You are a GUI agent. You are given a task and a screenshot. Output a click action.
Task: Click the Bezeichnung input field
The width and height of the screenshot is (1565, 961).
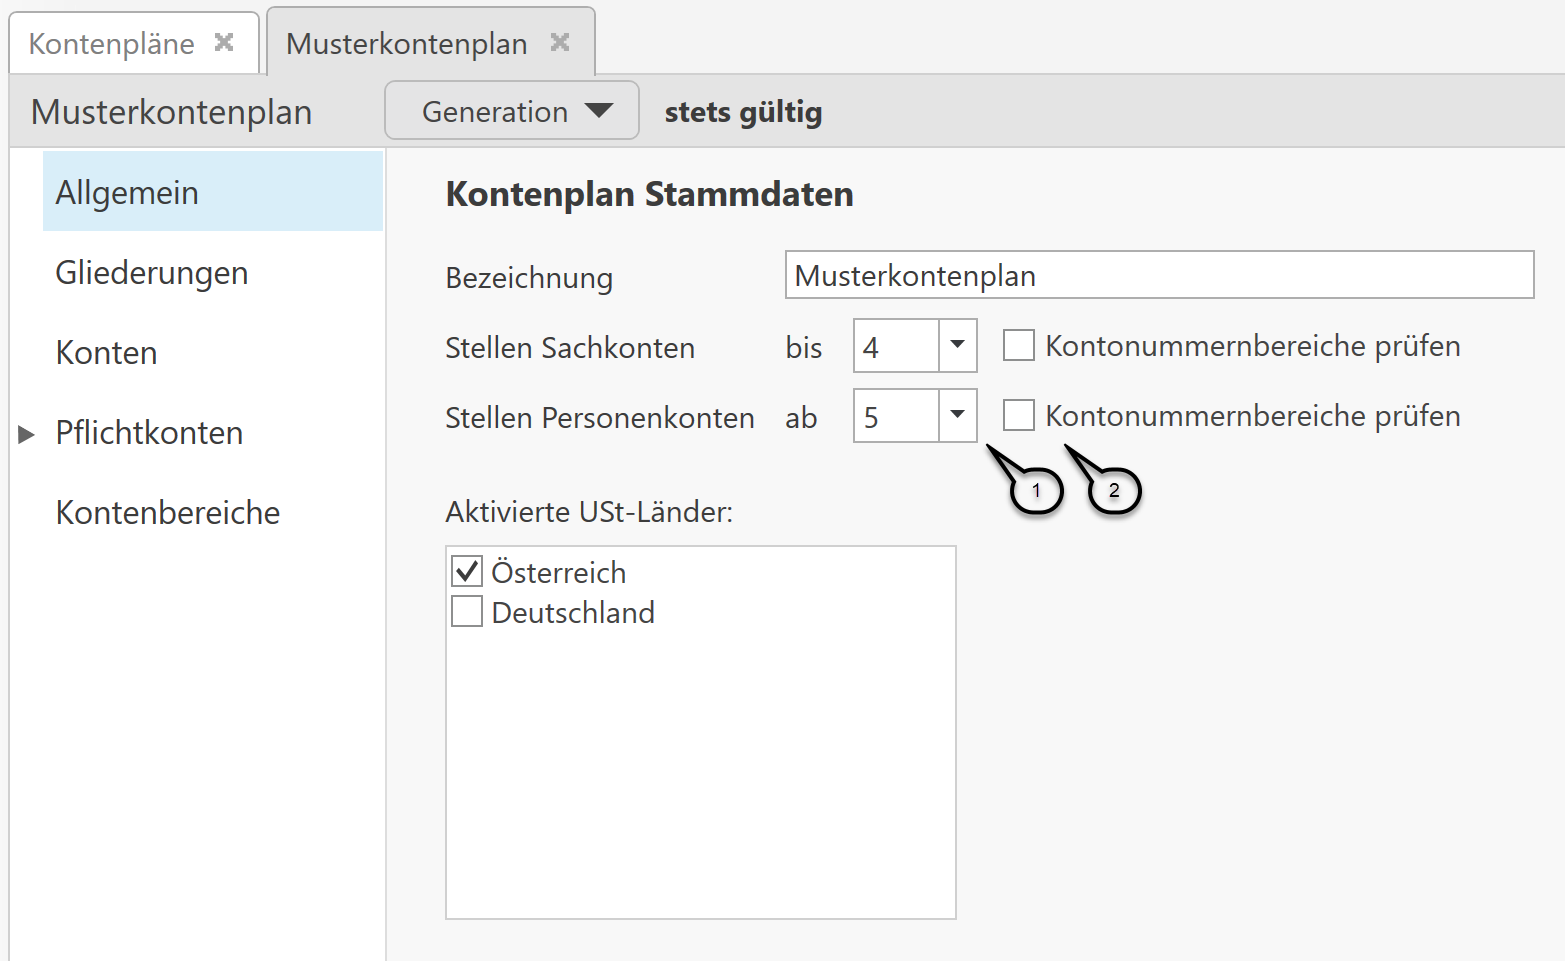point(1158,275)
